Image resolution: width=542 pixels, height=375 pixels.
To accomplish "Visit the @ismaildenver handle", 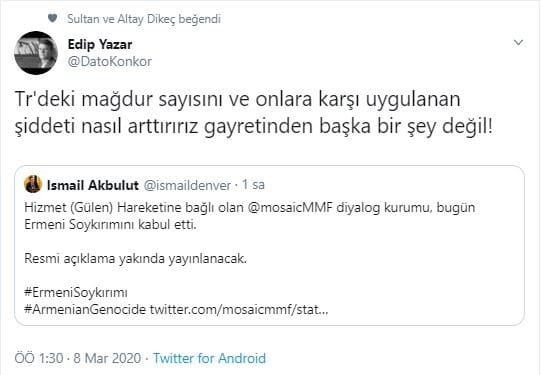I will [187, 185].
